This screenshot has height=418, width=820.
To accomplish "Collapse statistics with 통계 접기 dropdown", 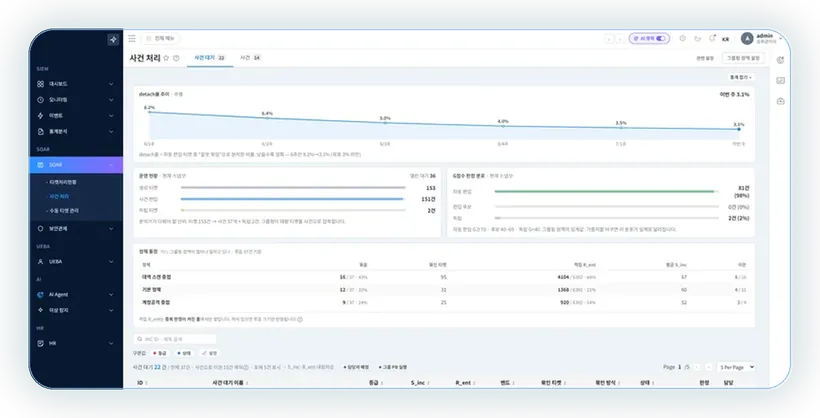I will (x=741, y=77).
